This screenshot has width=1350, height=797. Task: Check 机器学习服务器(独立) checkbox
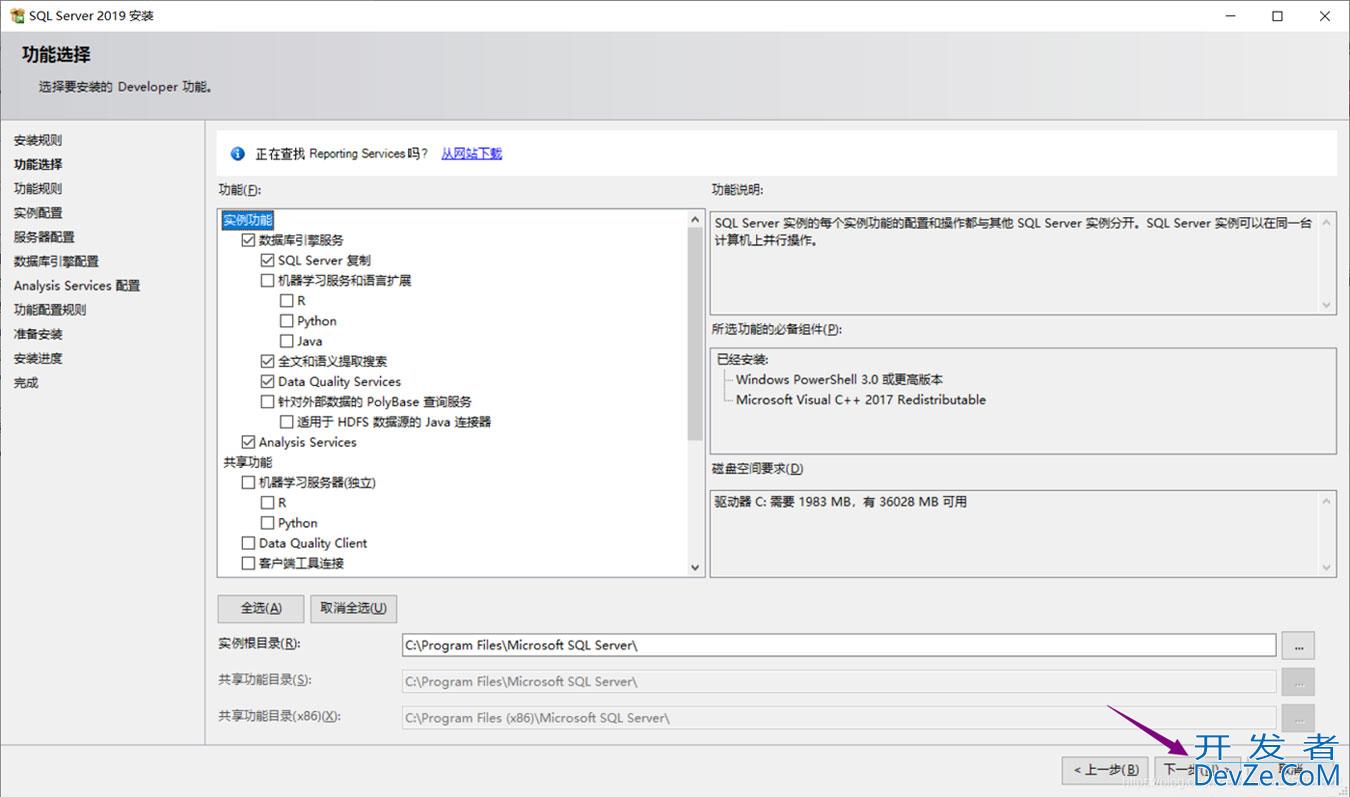click(248, 483)
